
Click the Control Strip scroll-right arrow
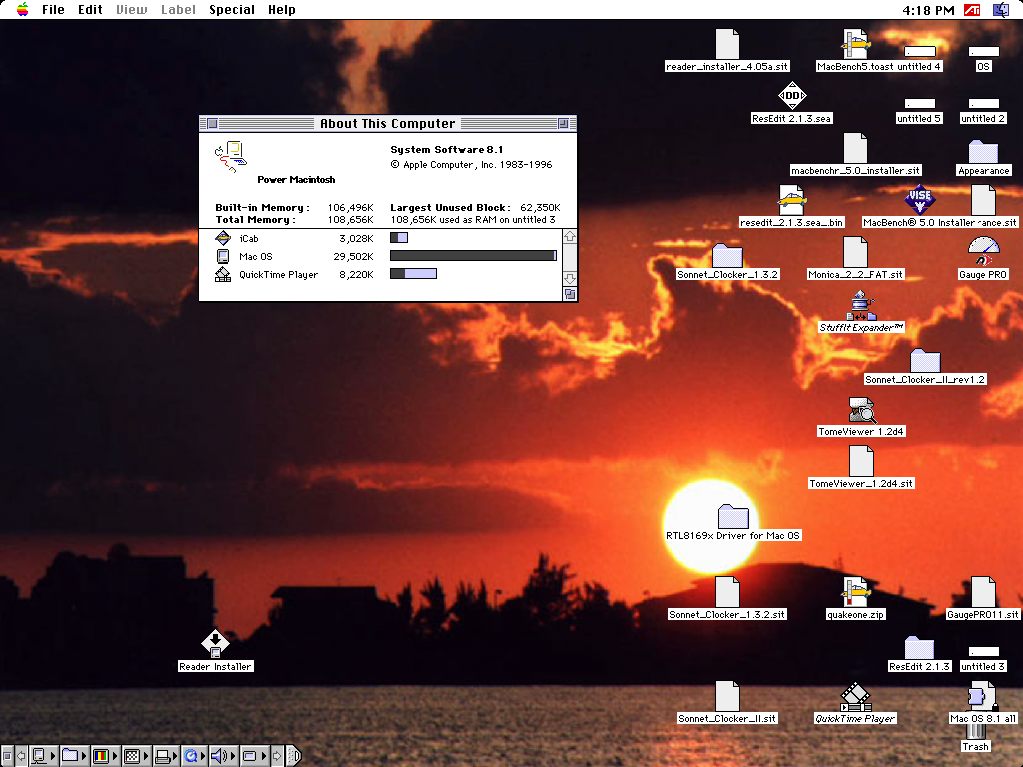point(277,756)
